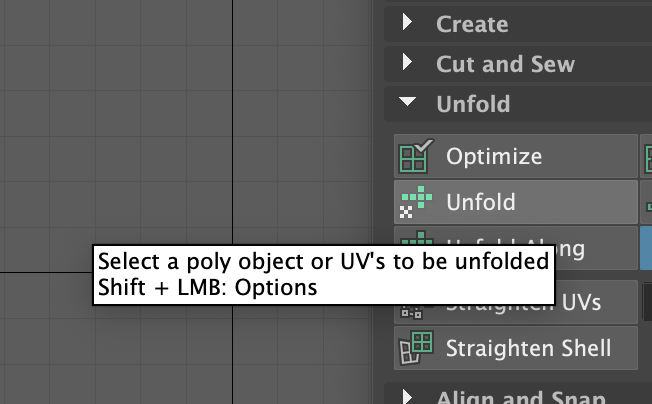
Task: Click the dark field right of Straighten UVs
Action: [x=647, y=302]
